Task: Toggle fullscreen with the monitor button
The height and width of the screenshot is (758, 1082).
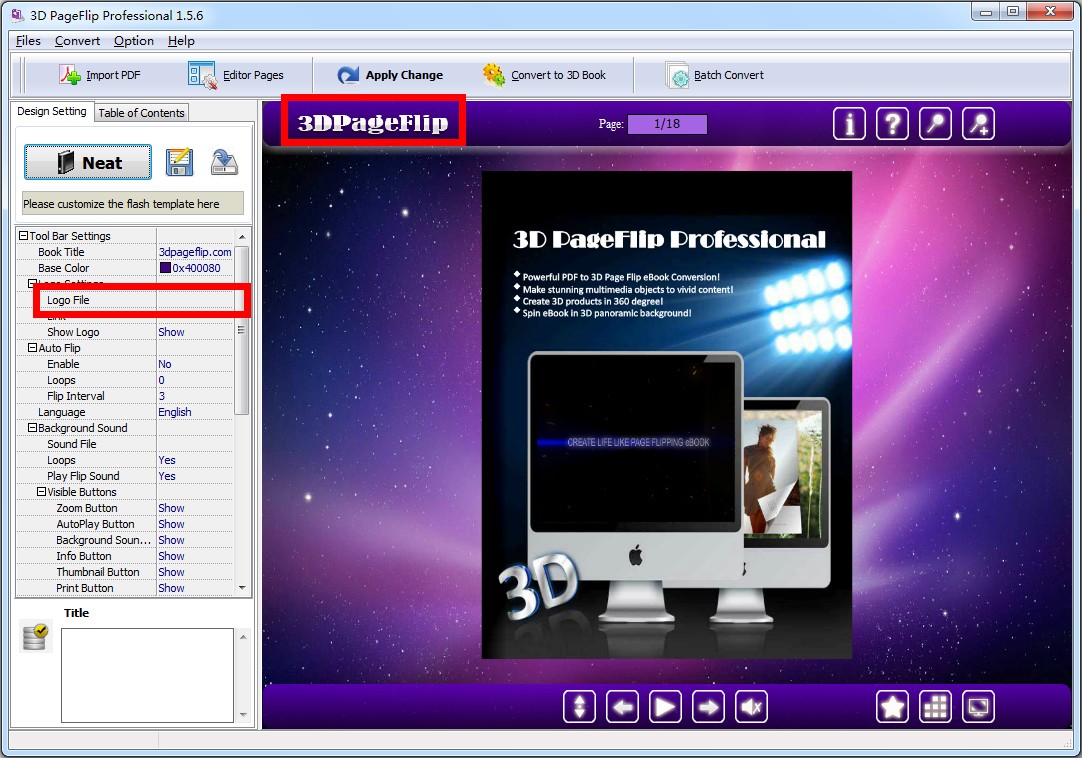Action: pyautogui.click(x=978, y=707)
